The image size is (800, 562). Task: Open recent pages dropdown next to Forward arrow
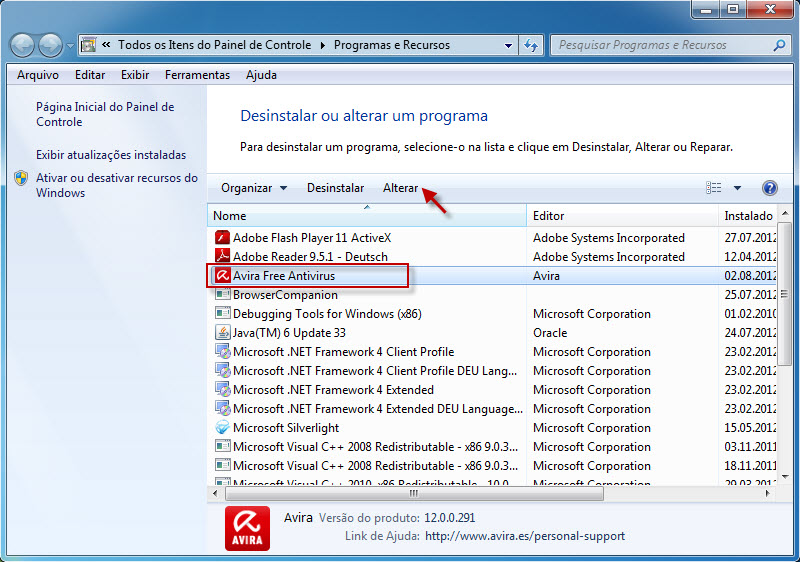70,45
